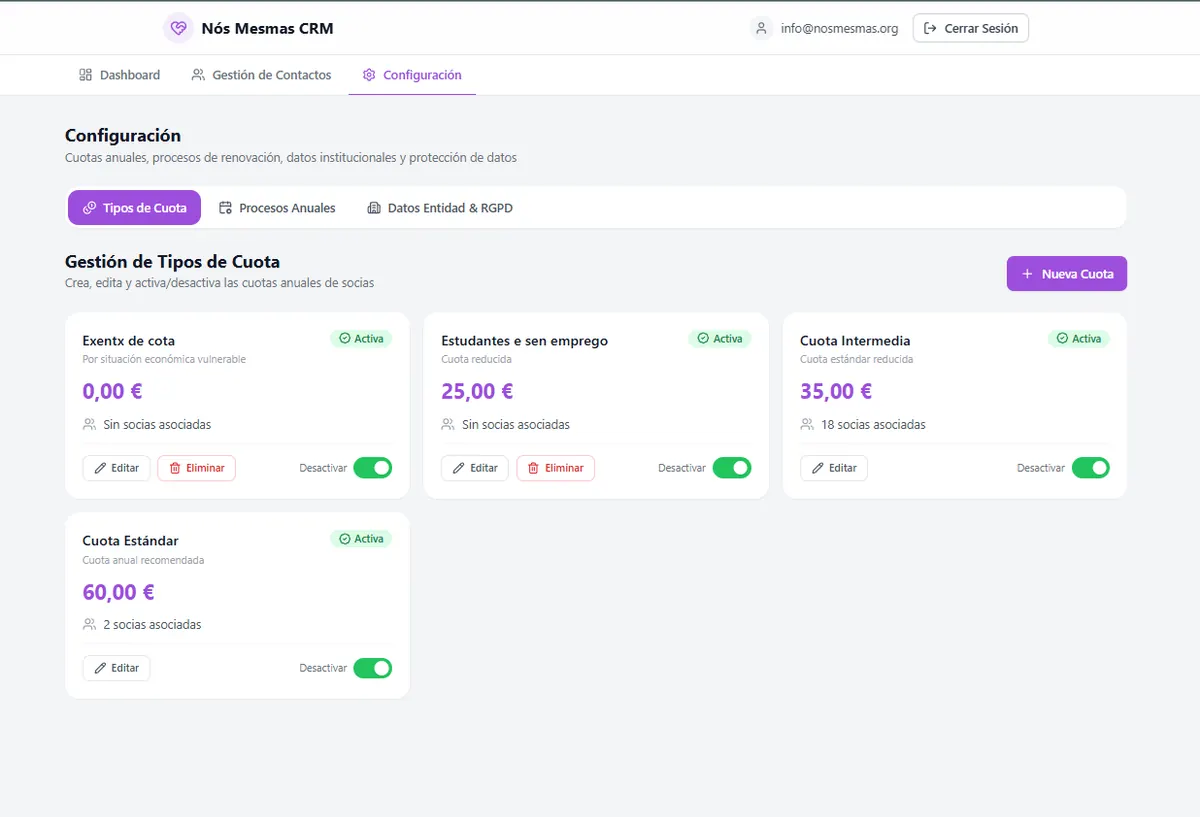Click the trash icon in the Estudantes e sen emprego card
This screenshot has width=1200, height=817.
[533, 468]
